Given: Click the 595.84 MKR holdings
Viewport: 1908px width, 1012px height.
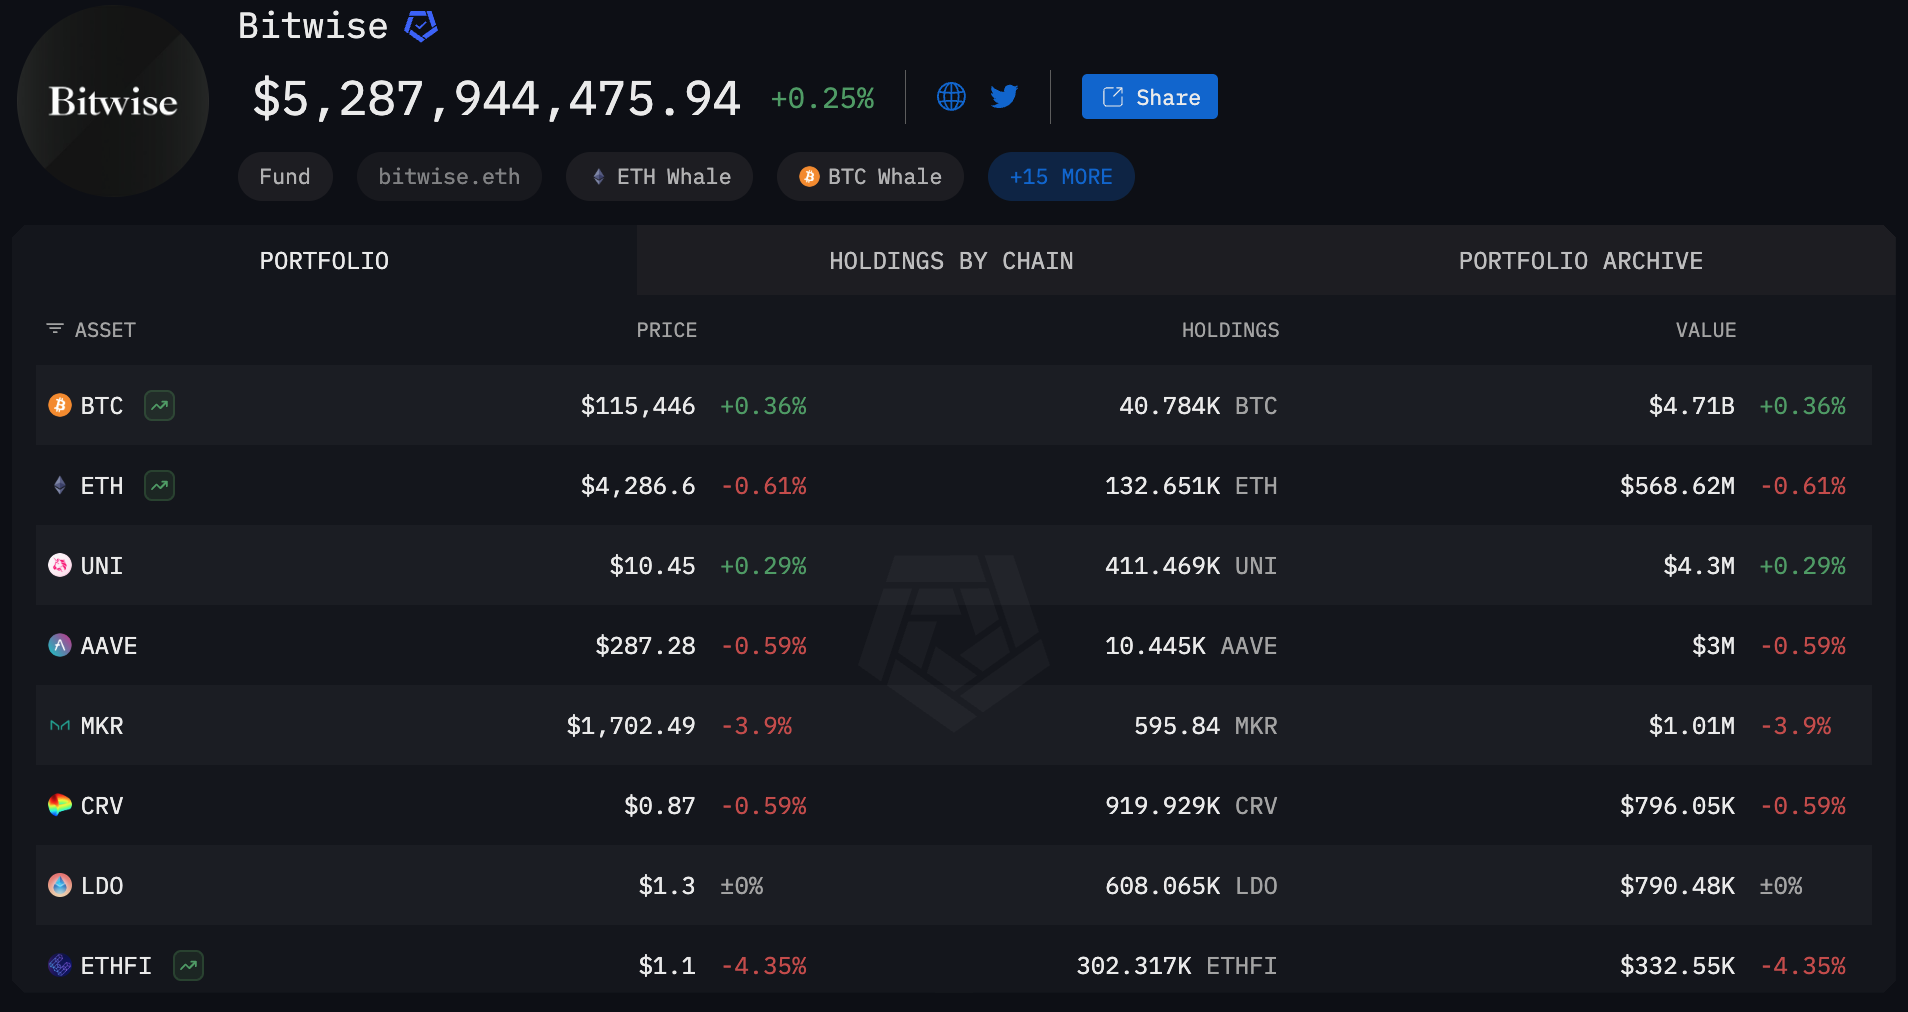Looking at the screenshot, I should 1206,726.
